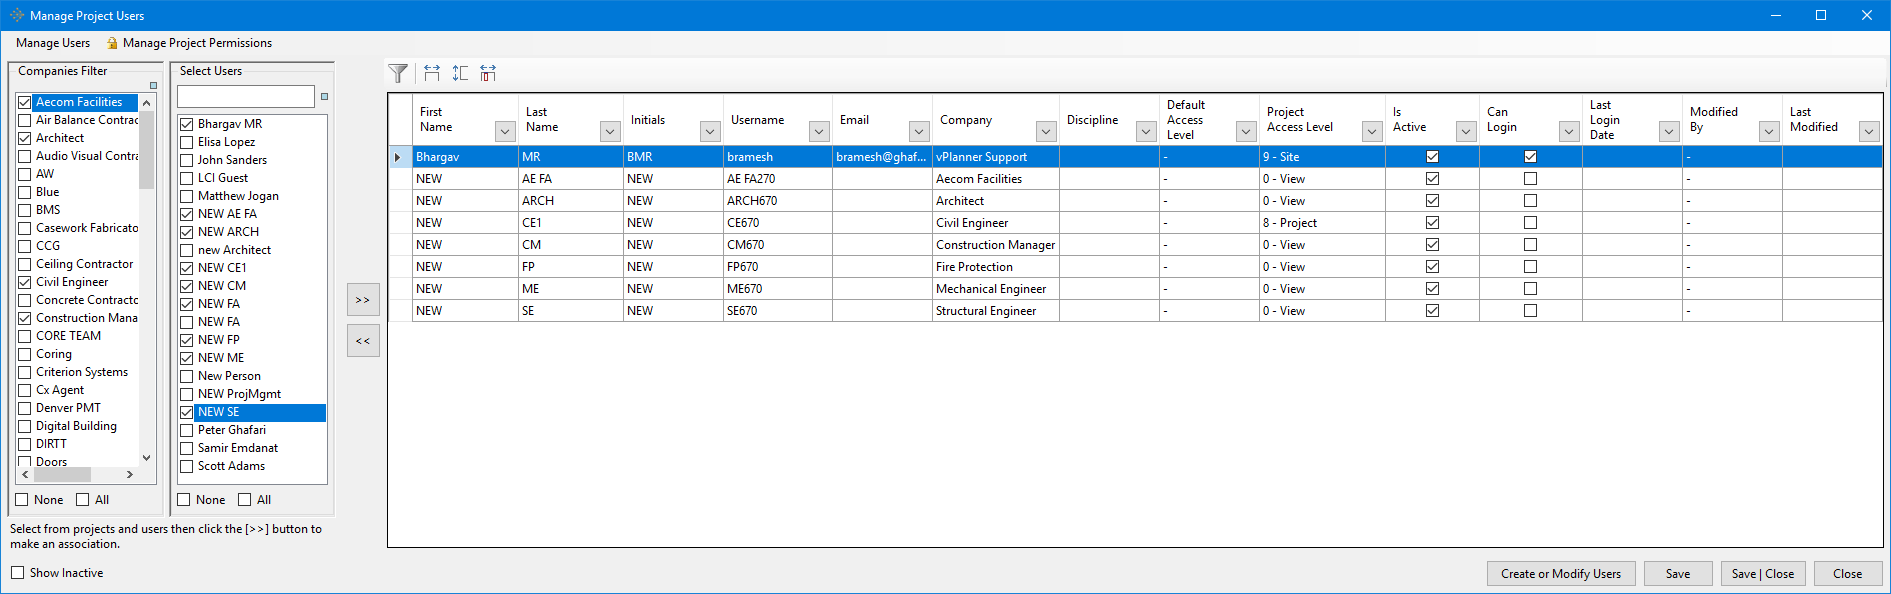Click the app icon in title bar
1891x594 pixels.
[16, 15]
